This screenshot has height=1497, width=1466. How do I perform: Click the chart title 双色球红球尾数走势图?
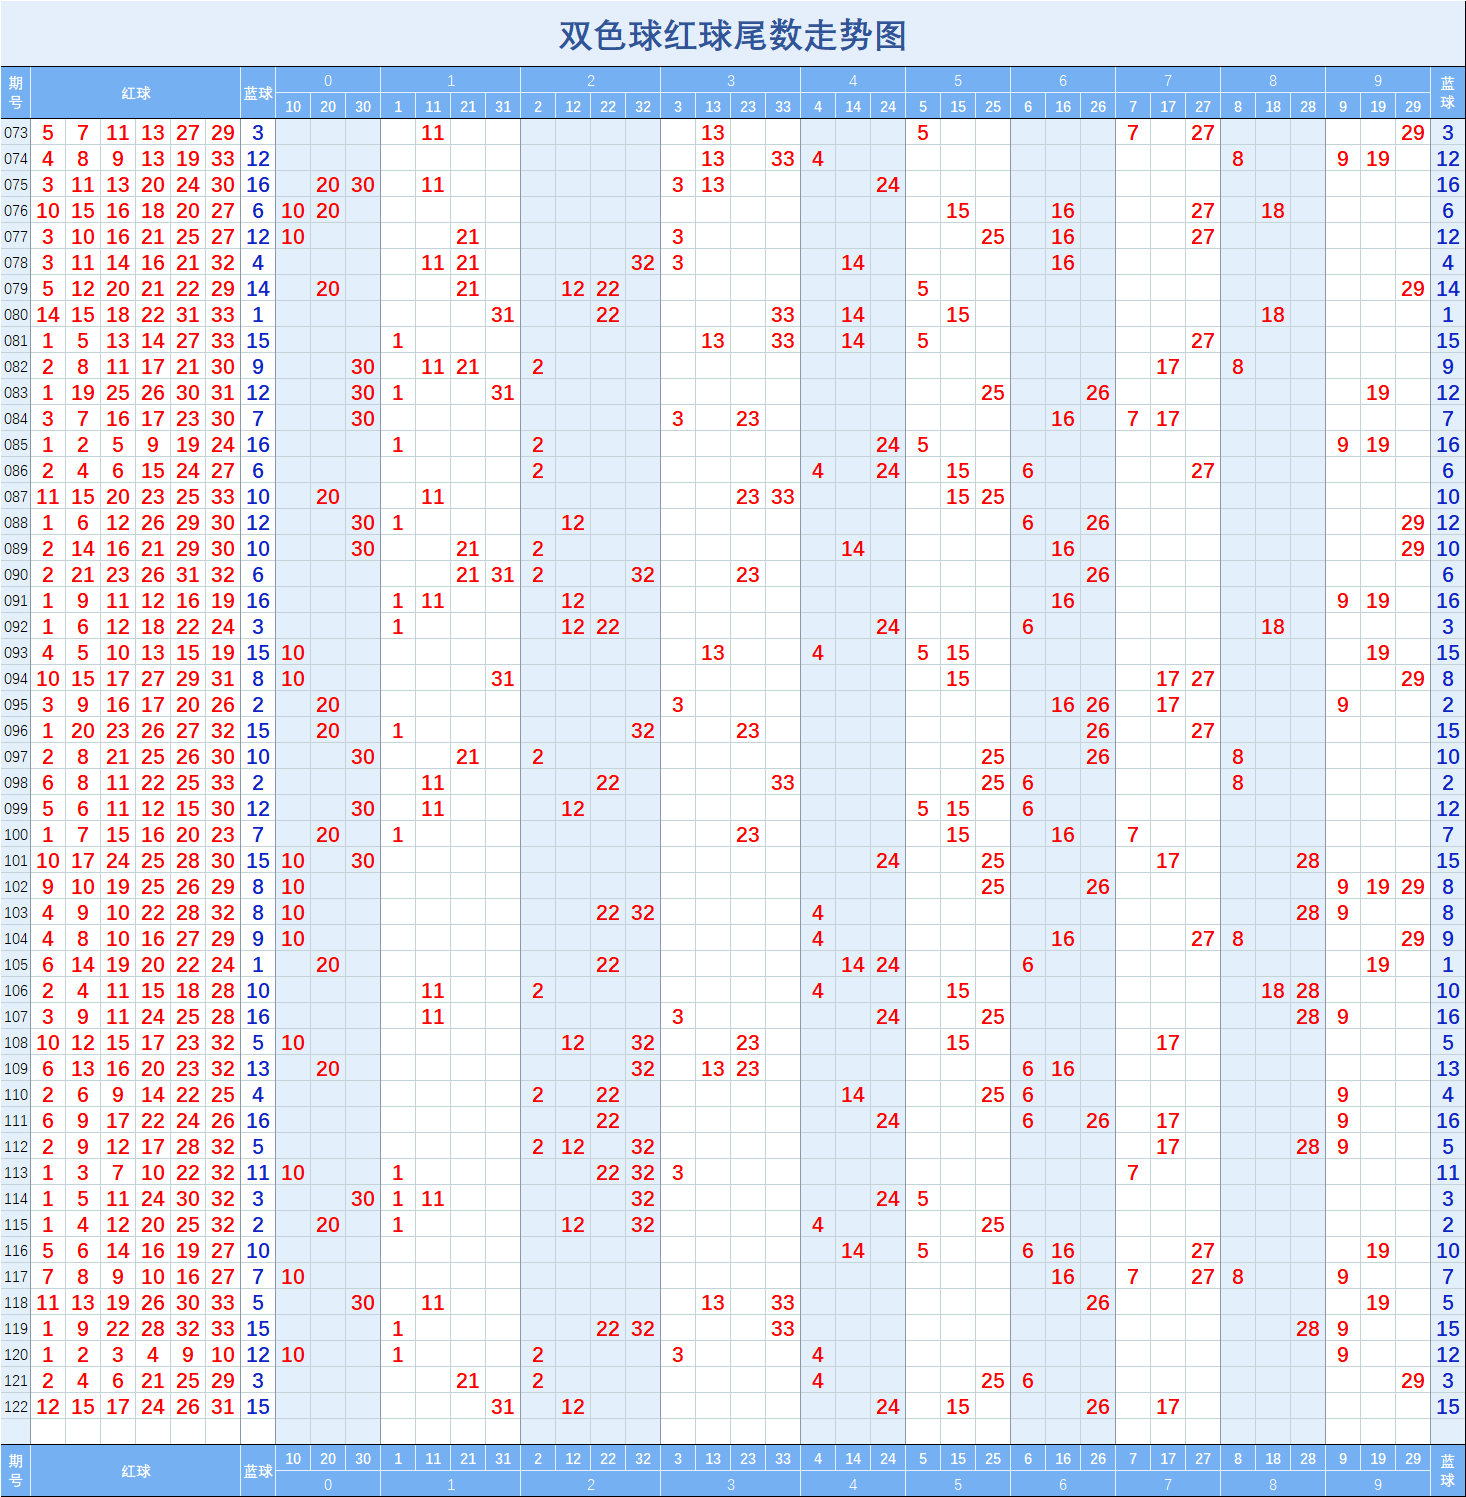click(x=733, y=36)
